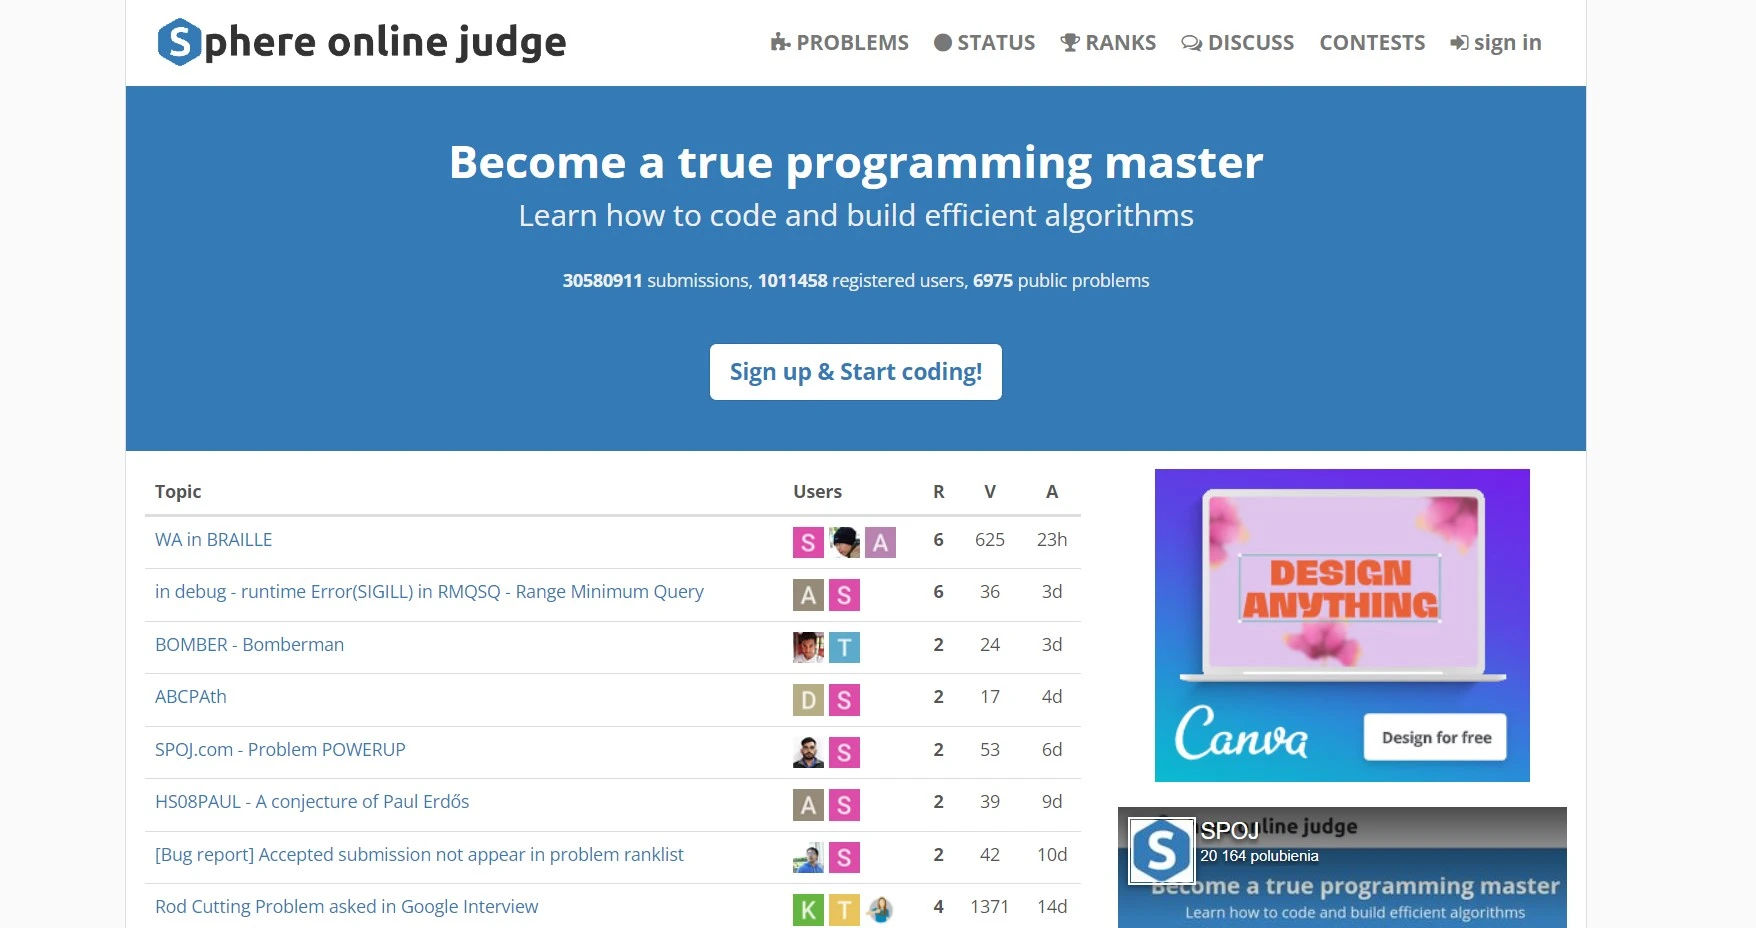Click round photo avatar in Rod Cutting row
1756x928 pixels.
(880, 910)
